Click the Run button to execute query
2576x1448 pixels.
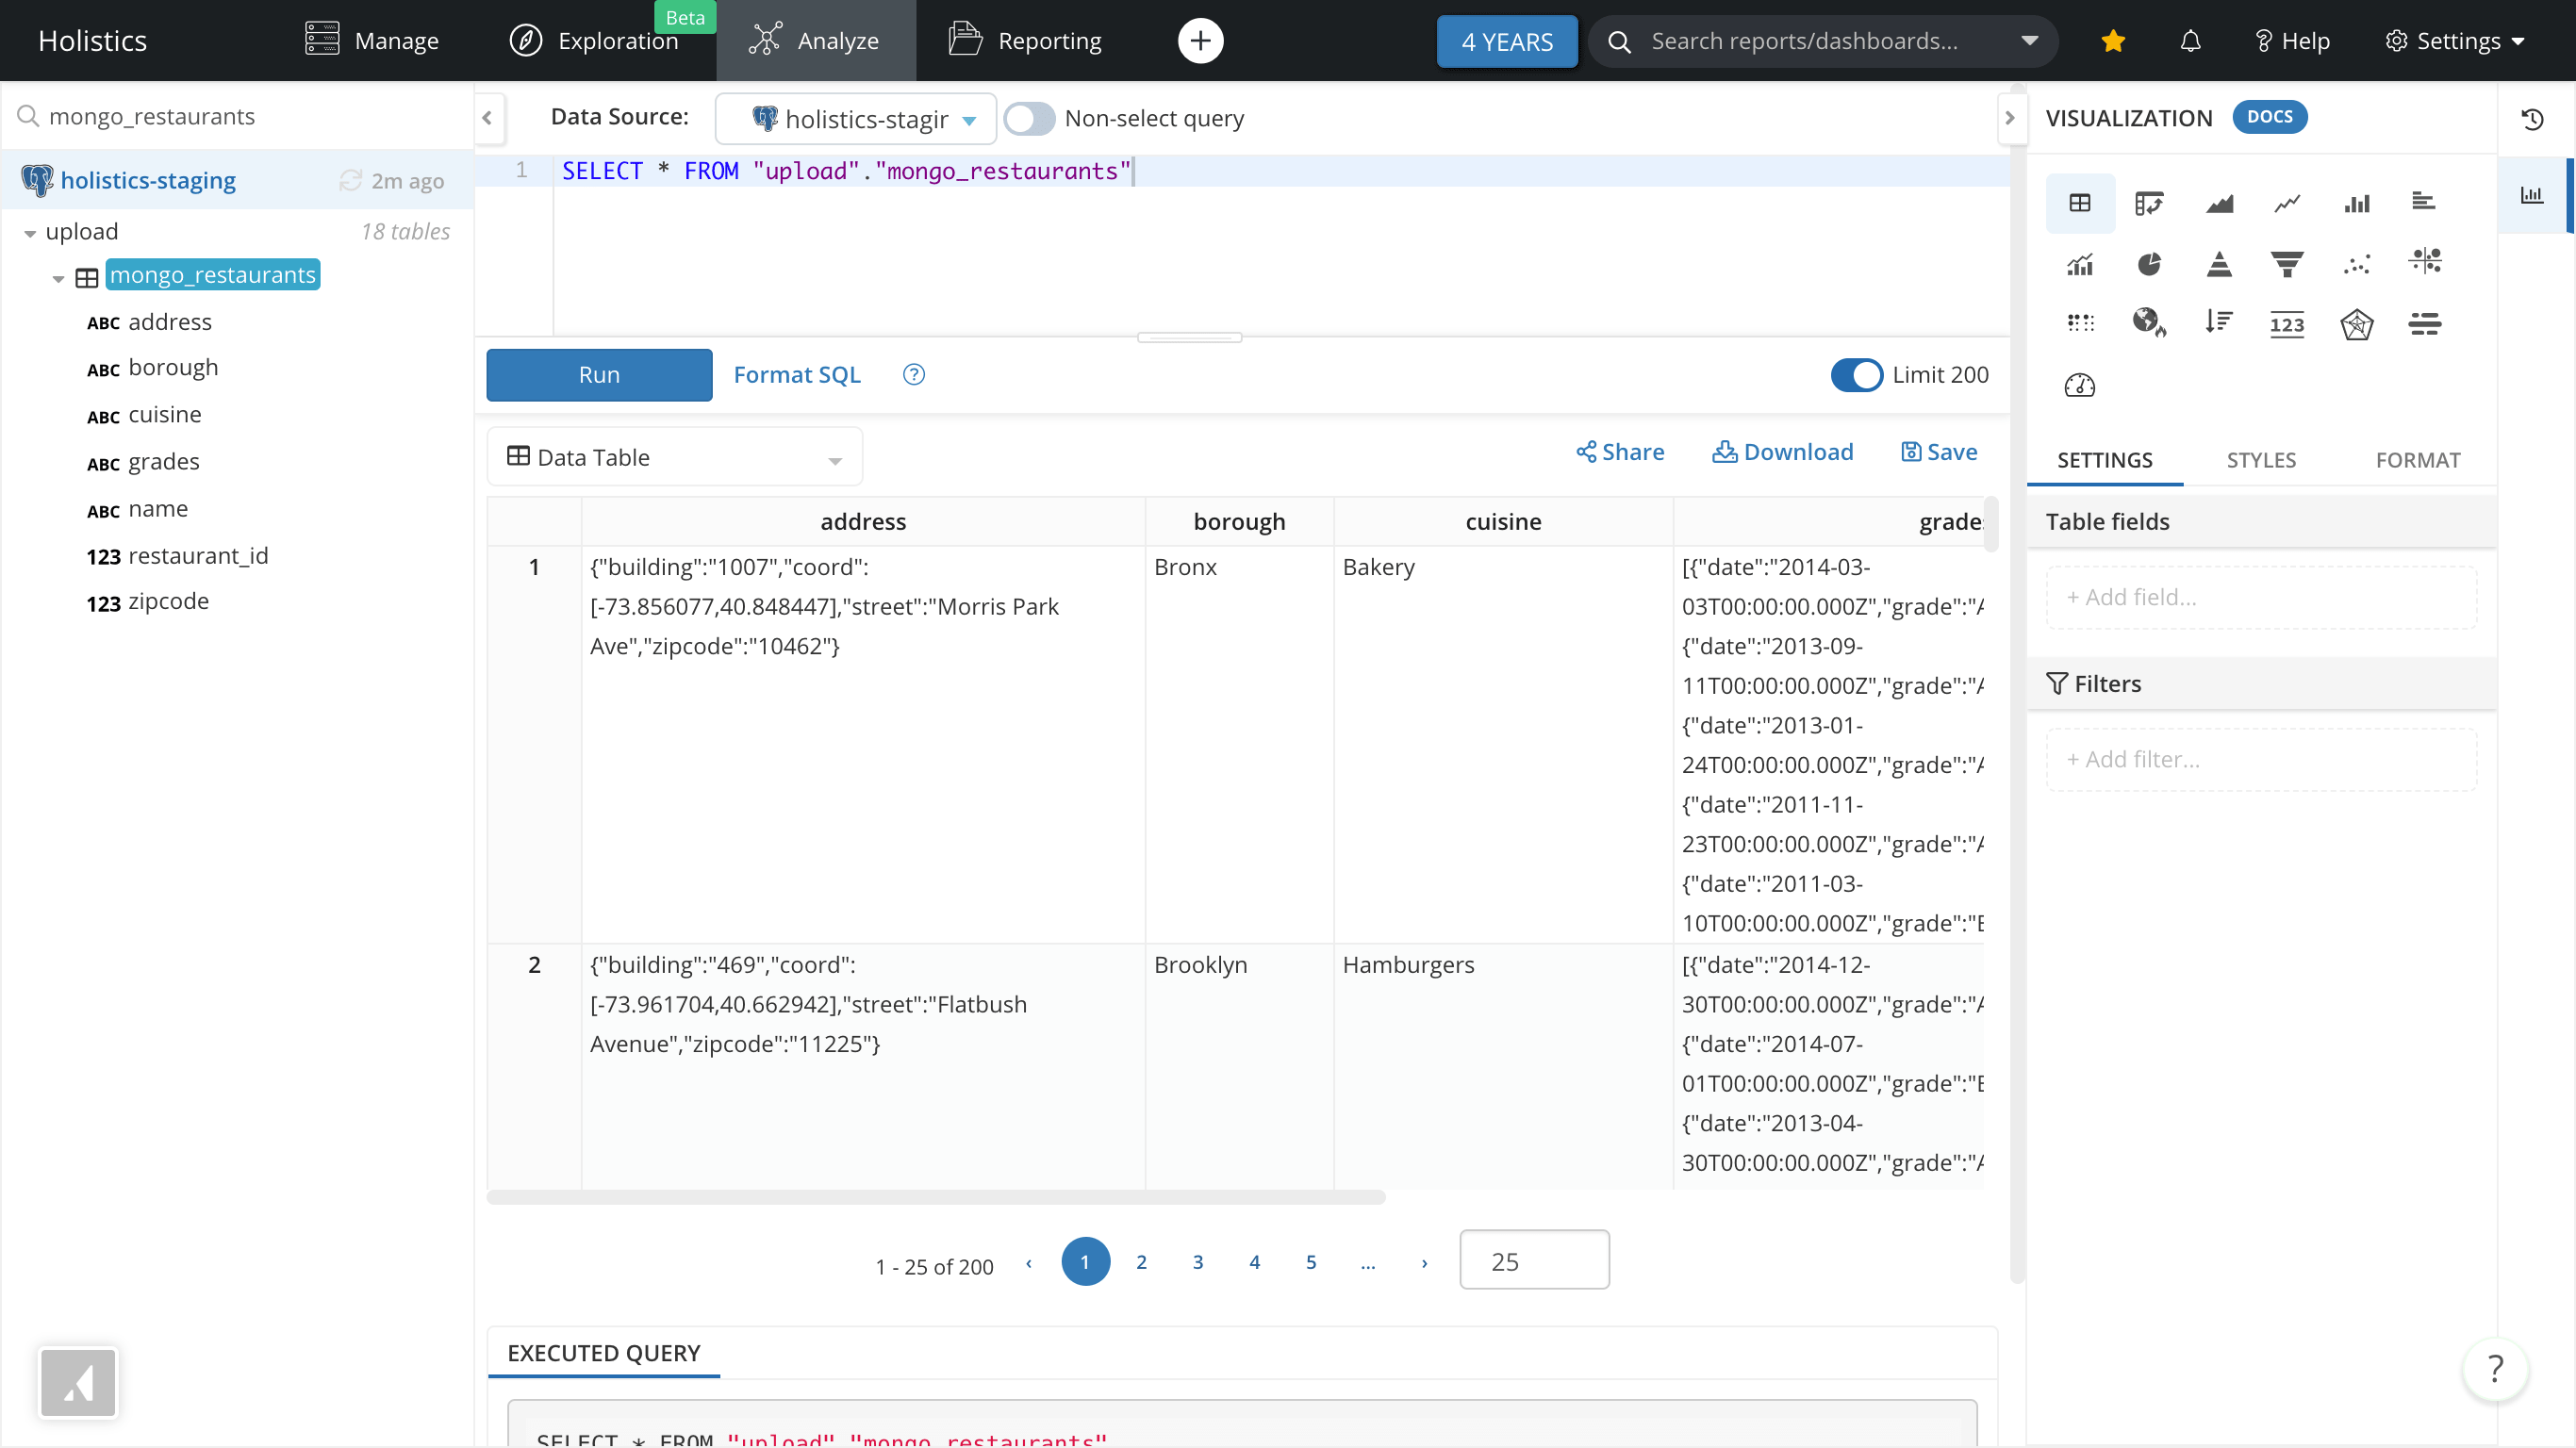pyautogui.click(x=600, y=373)
